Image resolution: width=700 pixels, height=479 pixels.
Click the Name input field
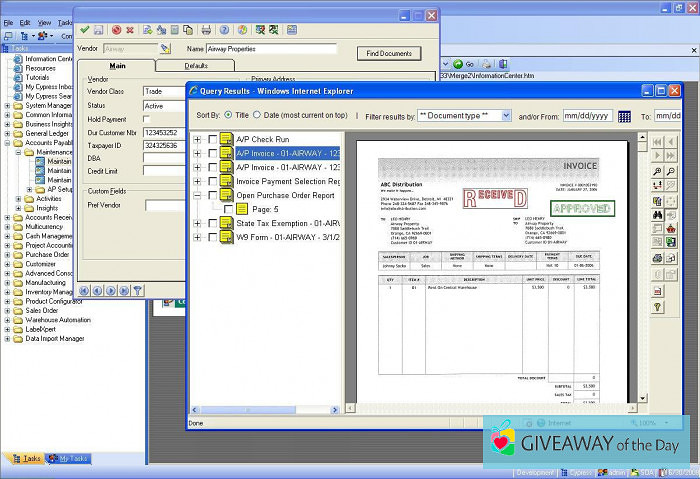272,48
